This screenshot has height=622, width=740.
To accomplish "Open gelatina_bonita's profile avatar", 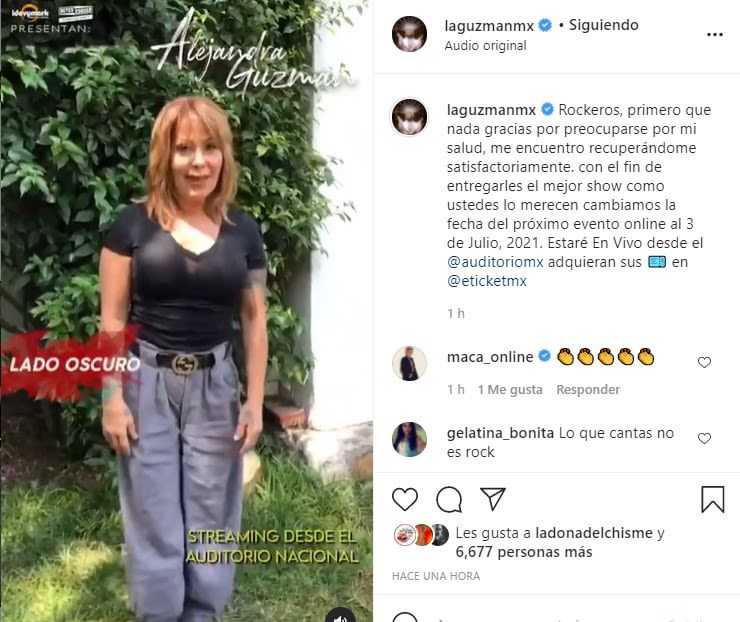I will click(x=409, y=439).
